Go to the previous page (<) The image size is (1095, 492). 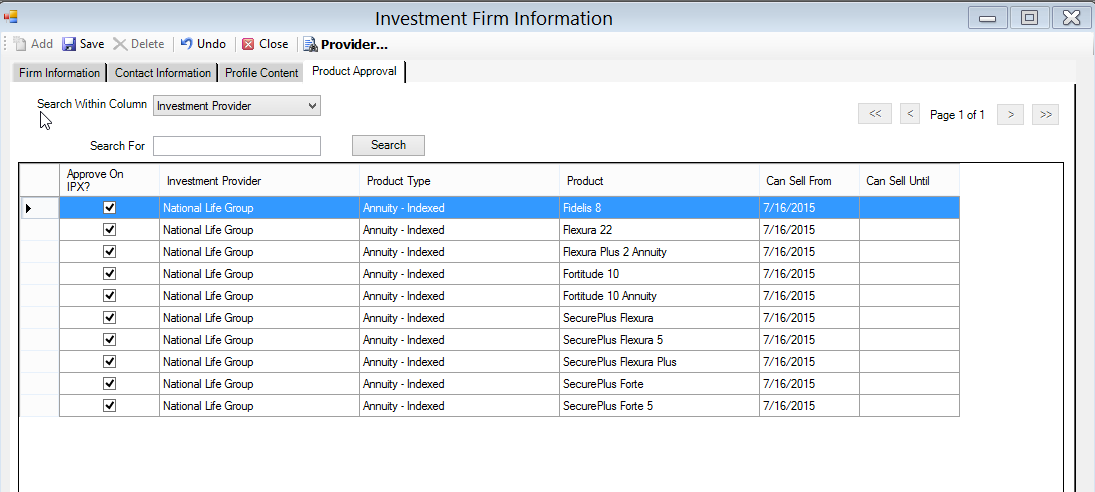pos(910,114)
